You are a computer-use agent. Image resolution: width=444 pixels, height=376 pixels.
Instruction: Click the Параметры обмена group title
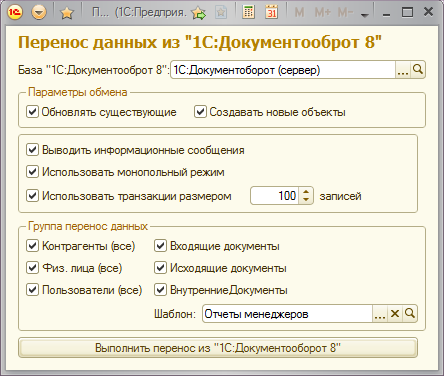pyautogui.click(x=78, y=92)
